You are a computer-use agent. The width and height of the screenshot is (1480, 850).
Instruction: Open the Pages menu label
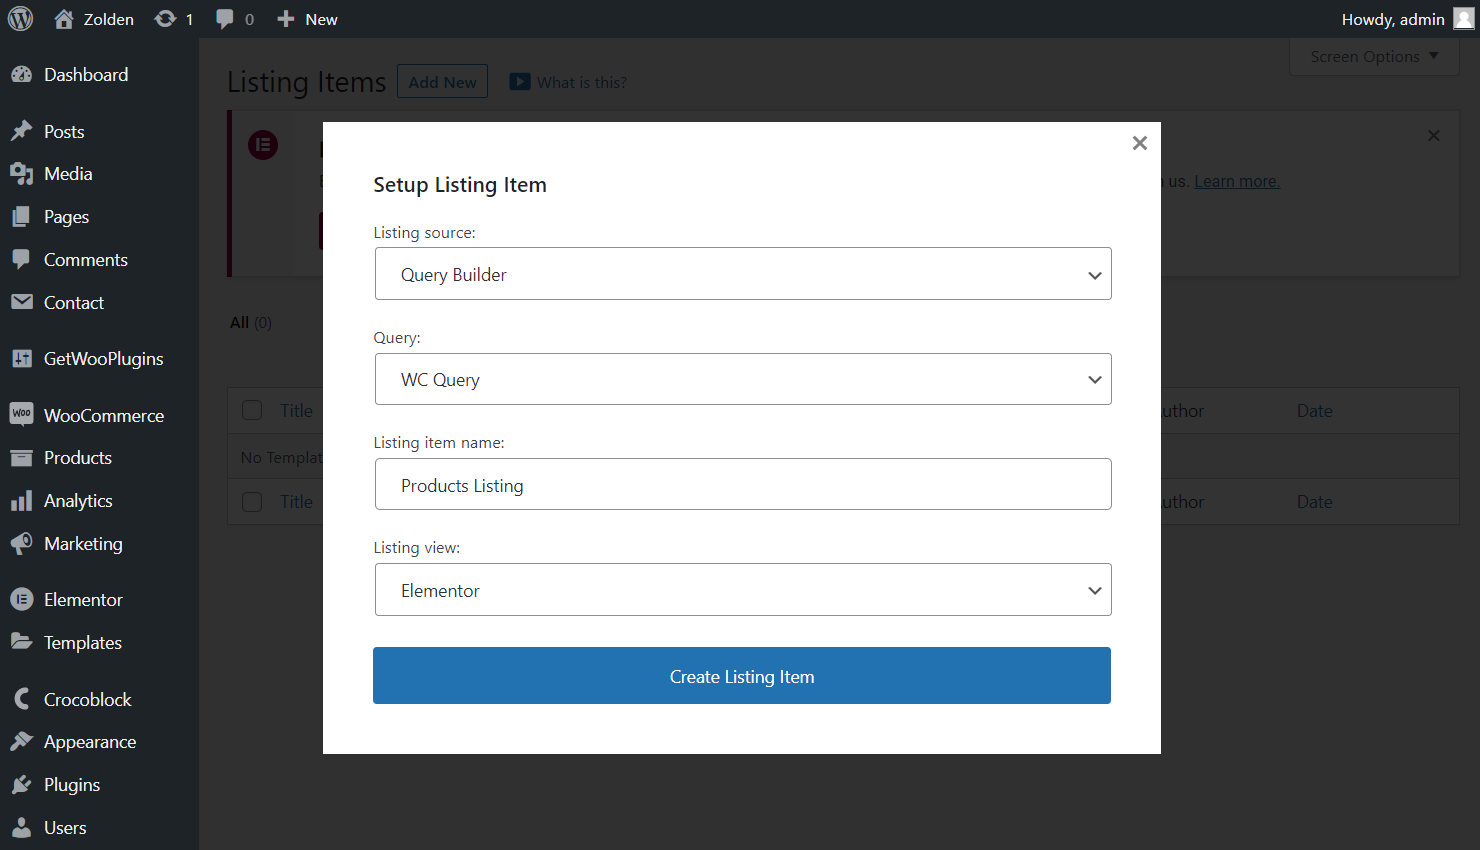click(x=66, y=217)
